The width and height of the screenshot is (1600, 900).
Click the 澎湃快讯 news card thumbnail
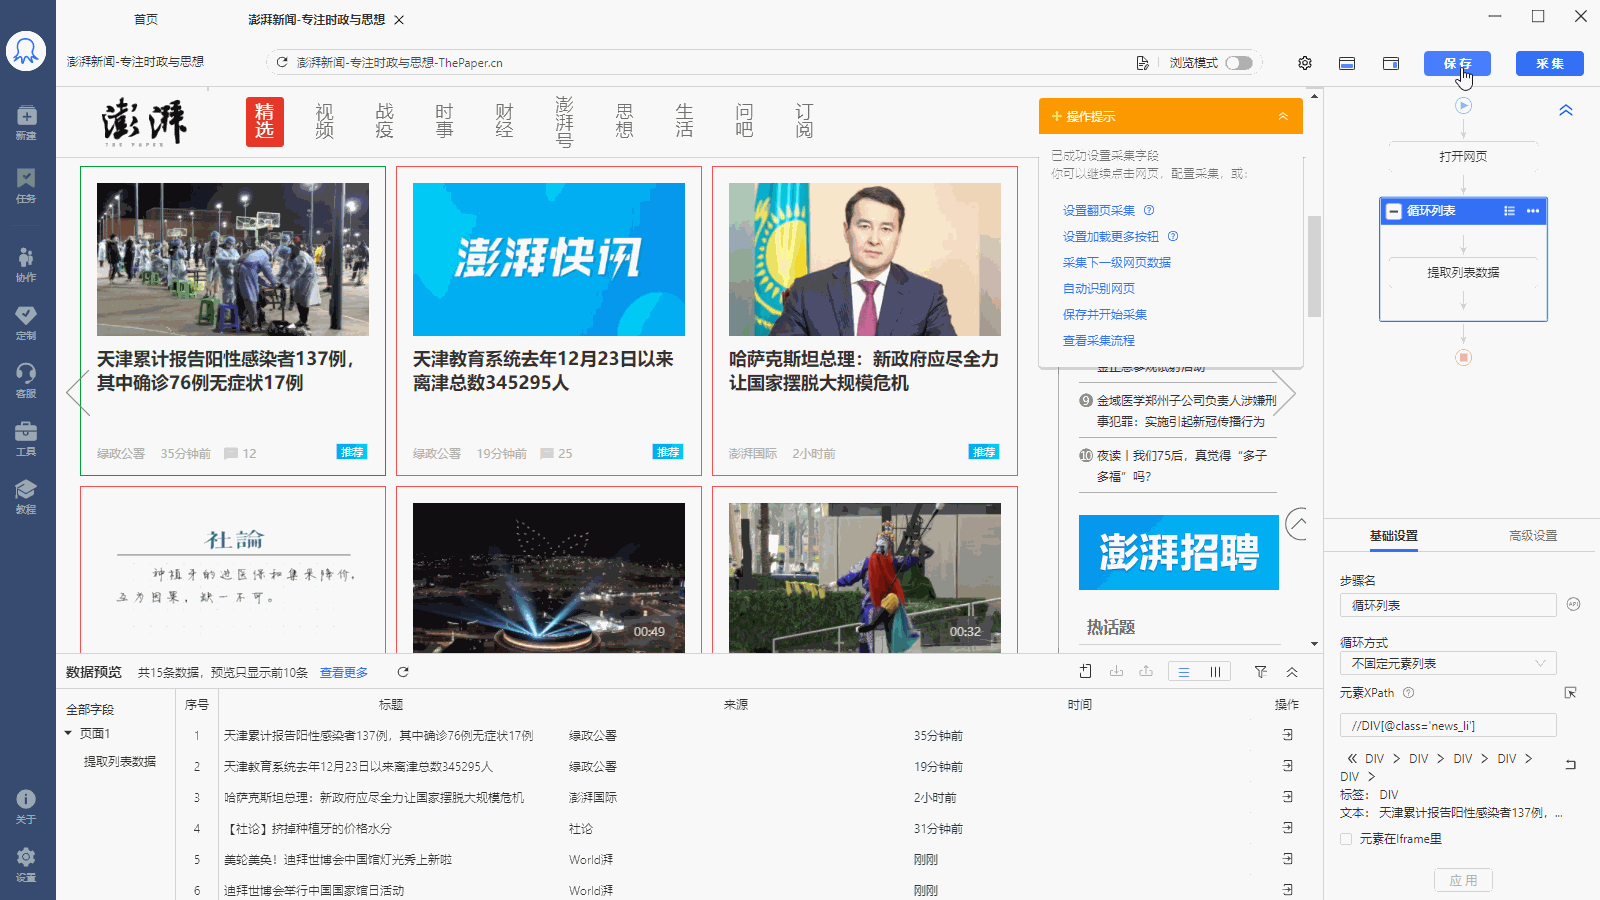point(549,259)
